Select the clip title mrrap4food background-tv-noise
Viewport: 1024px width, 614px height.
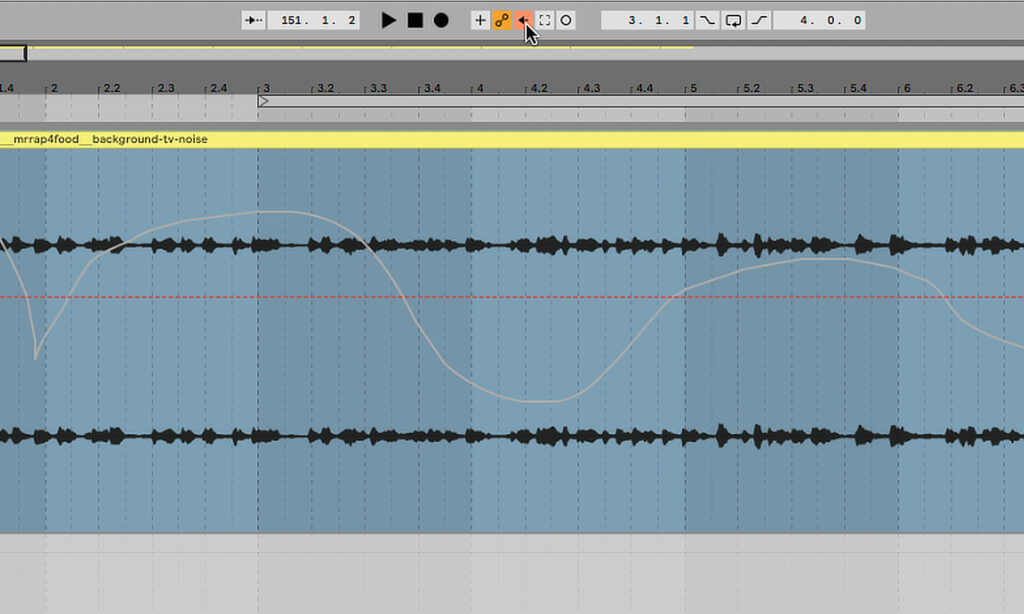pyautogui.click(x=110, y=139)
